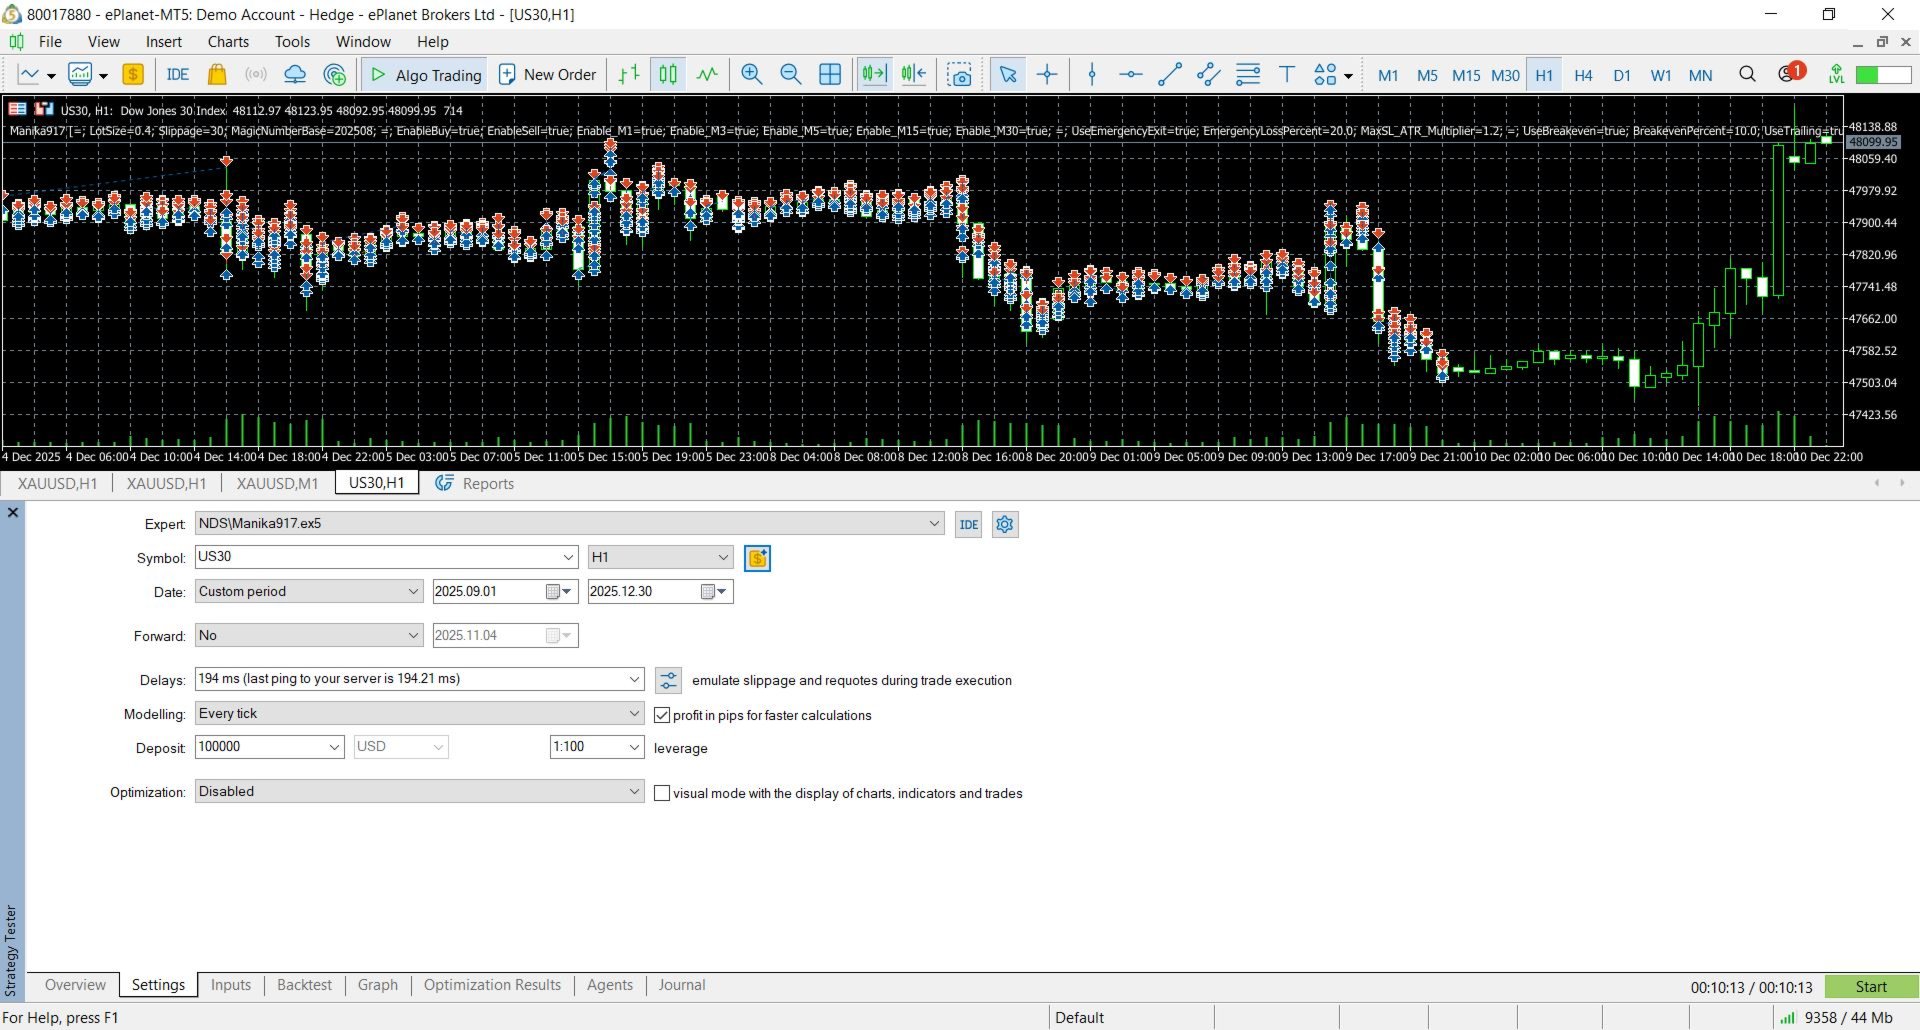This screenshot has width=1920, height=1030.
Task: Open the Journal tab
Action: 682,985
